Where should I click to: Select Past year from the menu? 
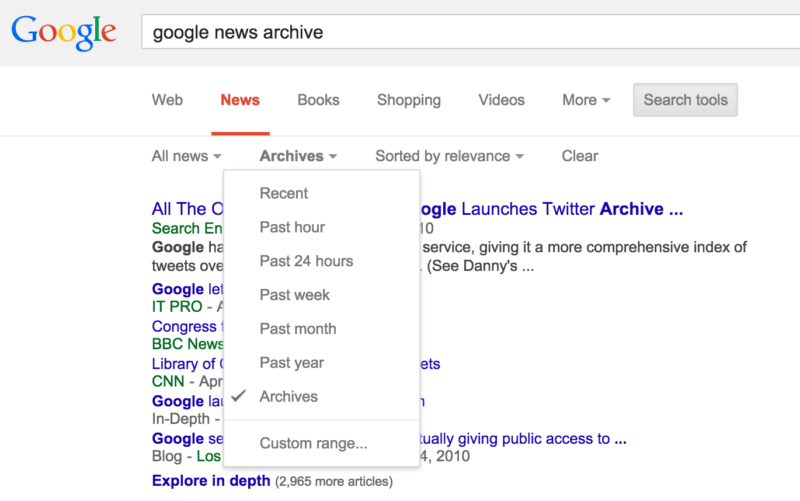291,363
